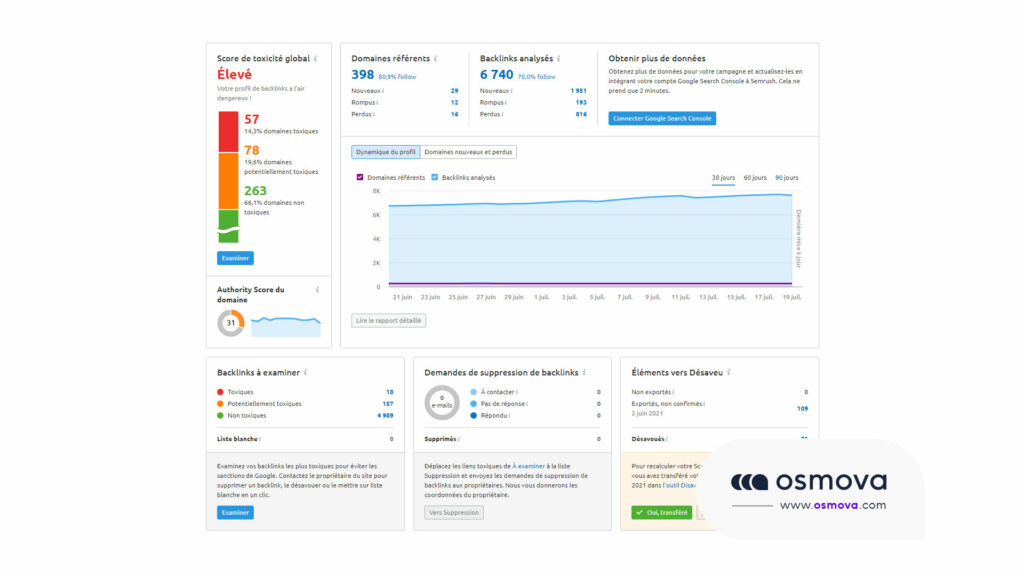The image size is (1024, 576).
Task: Click Examiner under the toxicity score
Action: click(x=233, y=257)
